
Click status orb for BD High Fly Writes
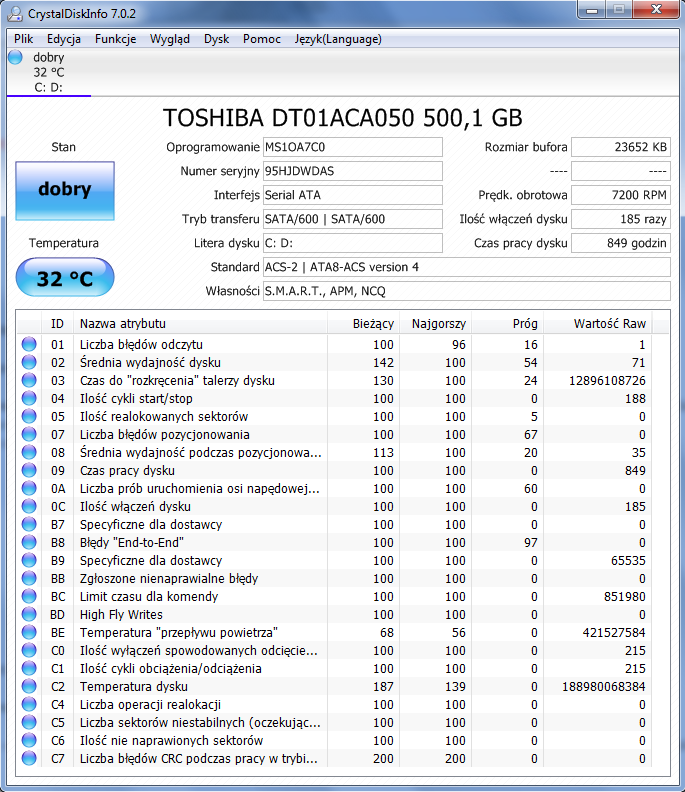click(29, 614)
